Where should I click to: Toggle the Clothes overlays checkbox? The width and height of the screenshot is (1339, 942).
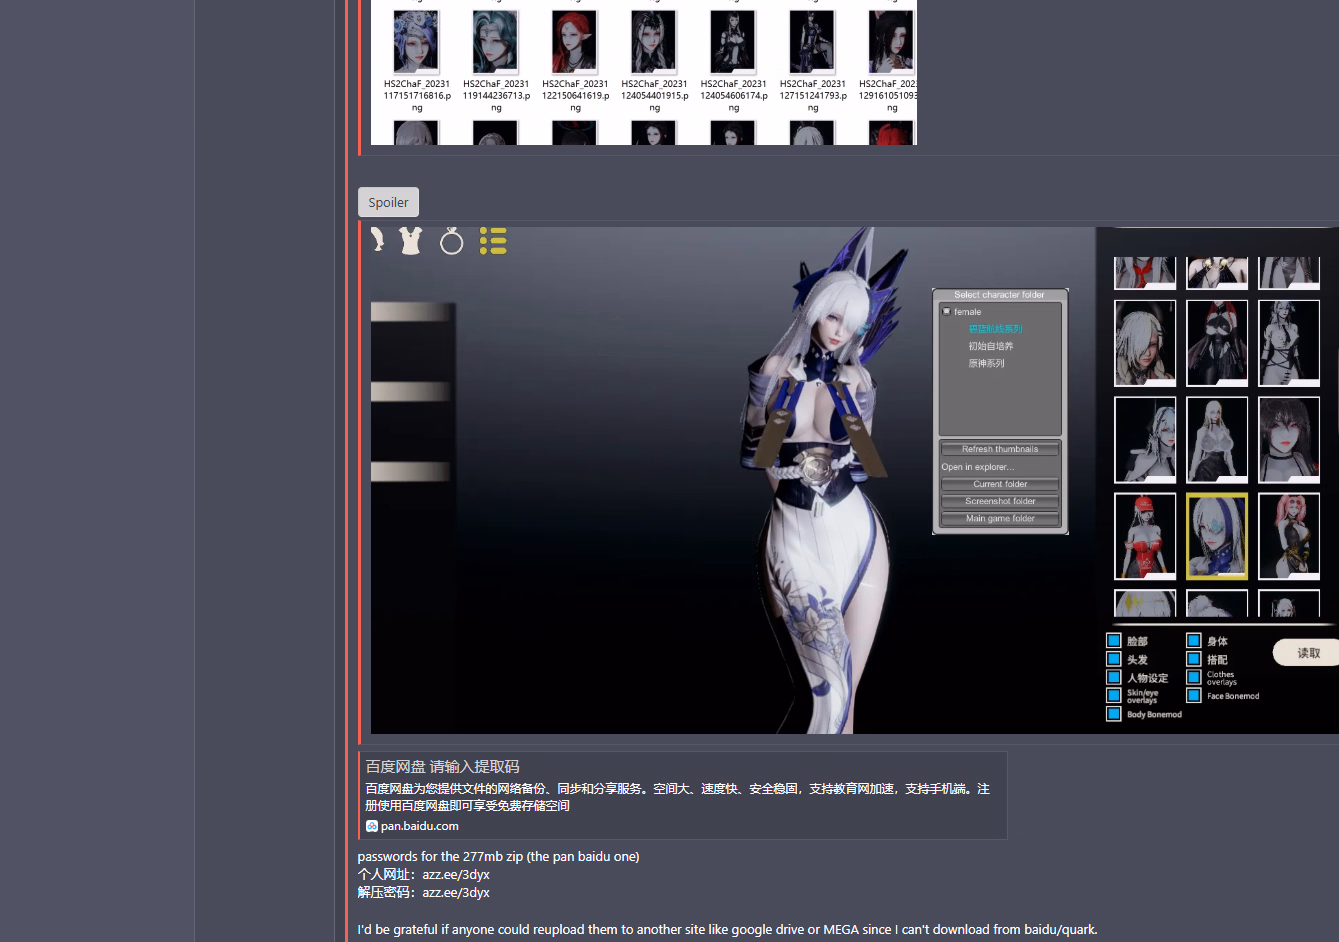tap(1193, 678)
